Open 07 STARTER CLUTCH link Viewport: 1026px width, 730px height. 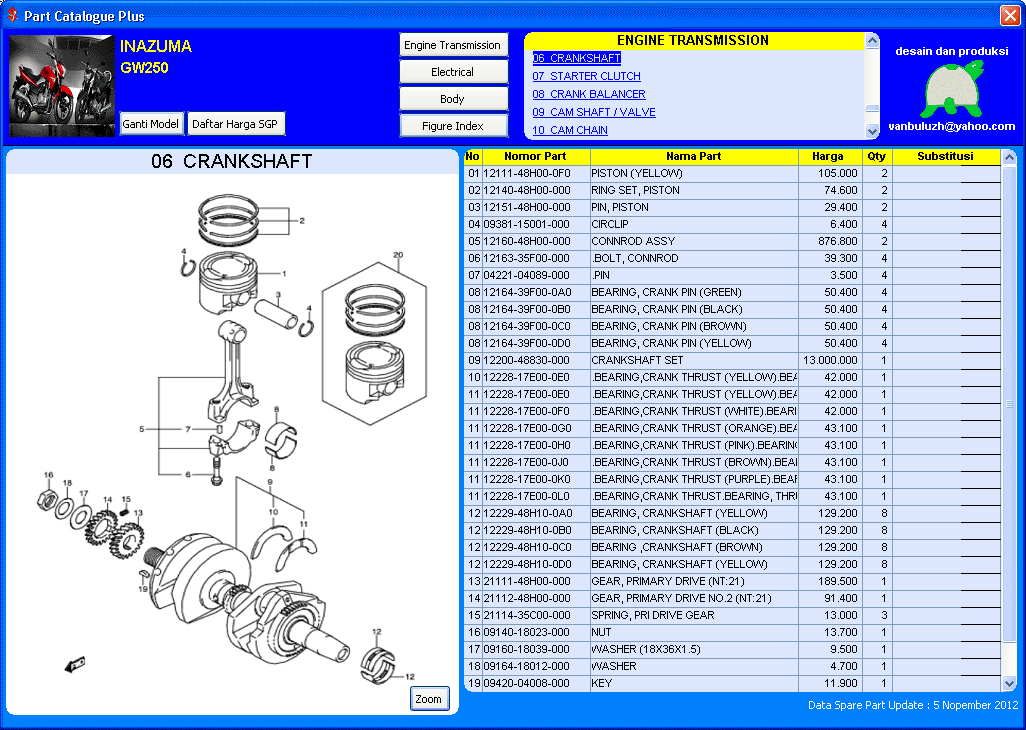[x=586, y=76]
